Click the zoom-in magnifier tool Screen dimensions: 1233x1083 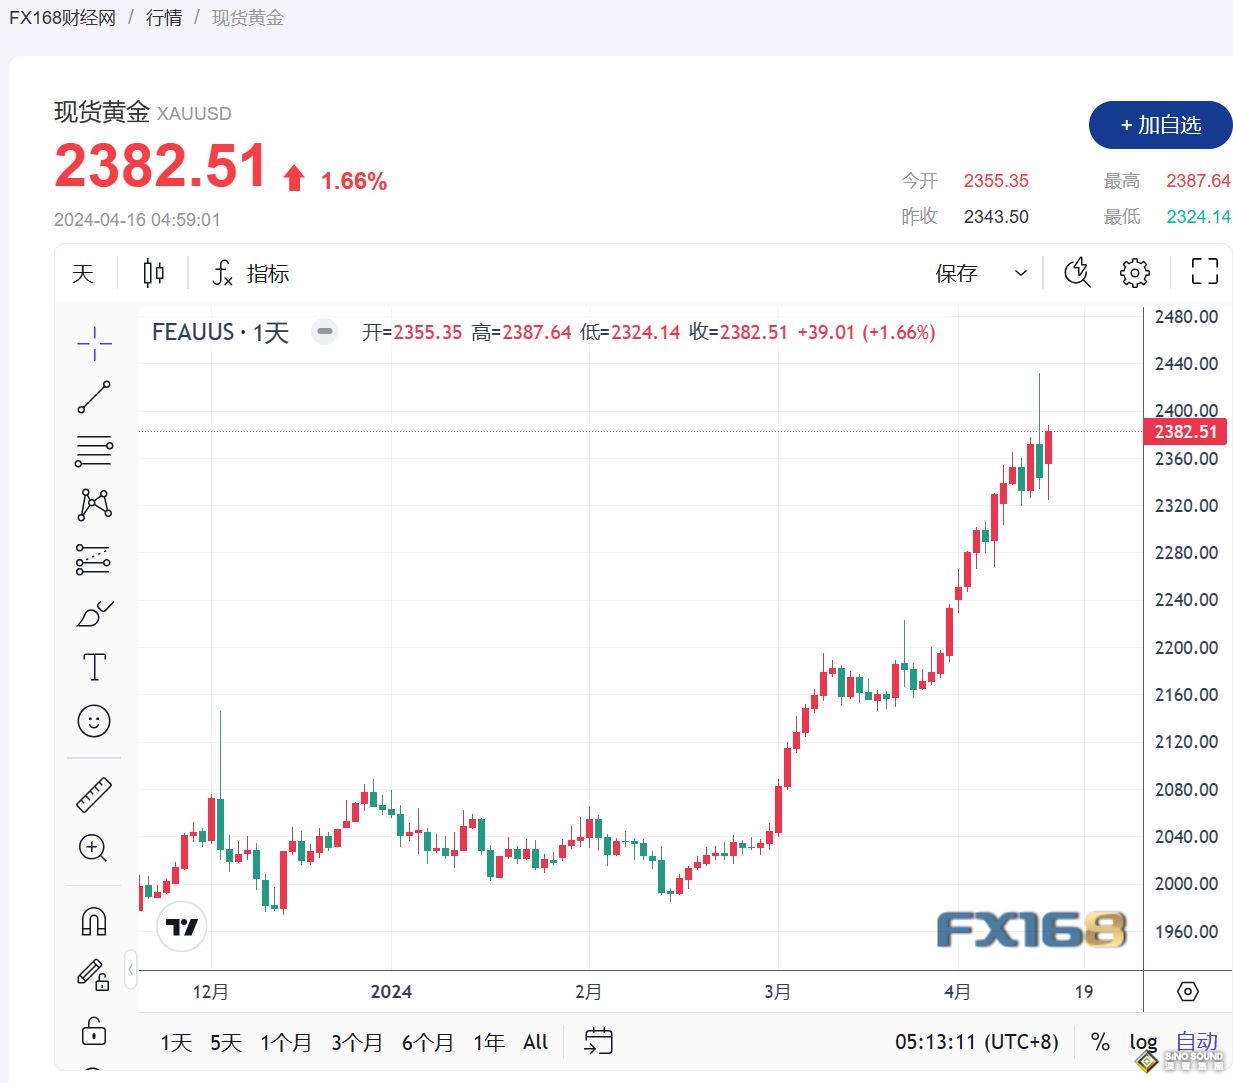click(x=93, y=848)
